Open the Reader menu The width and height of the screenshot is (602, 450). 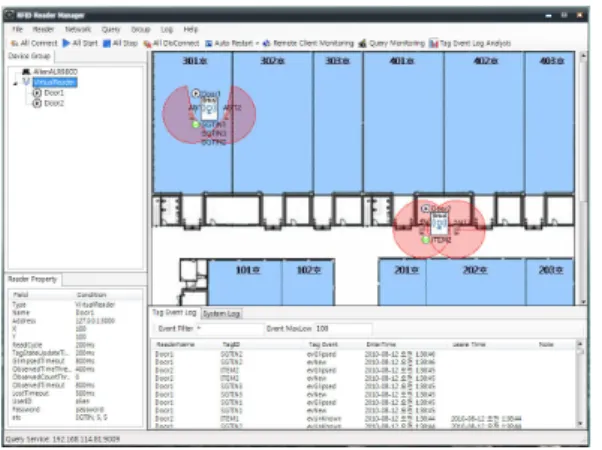43,29
